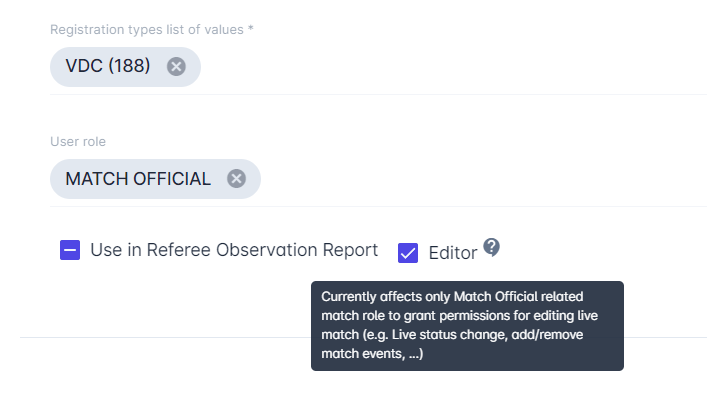Image resolution: width=707 pixels, height=405 pixels.
Task: Click the Editor permissions tooltip box
Action: click(467, 326)
